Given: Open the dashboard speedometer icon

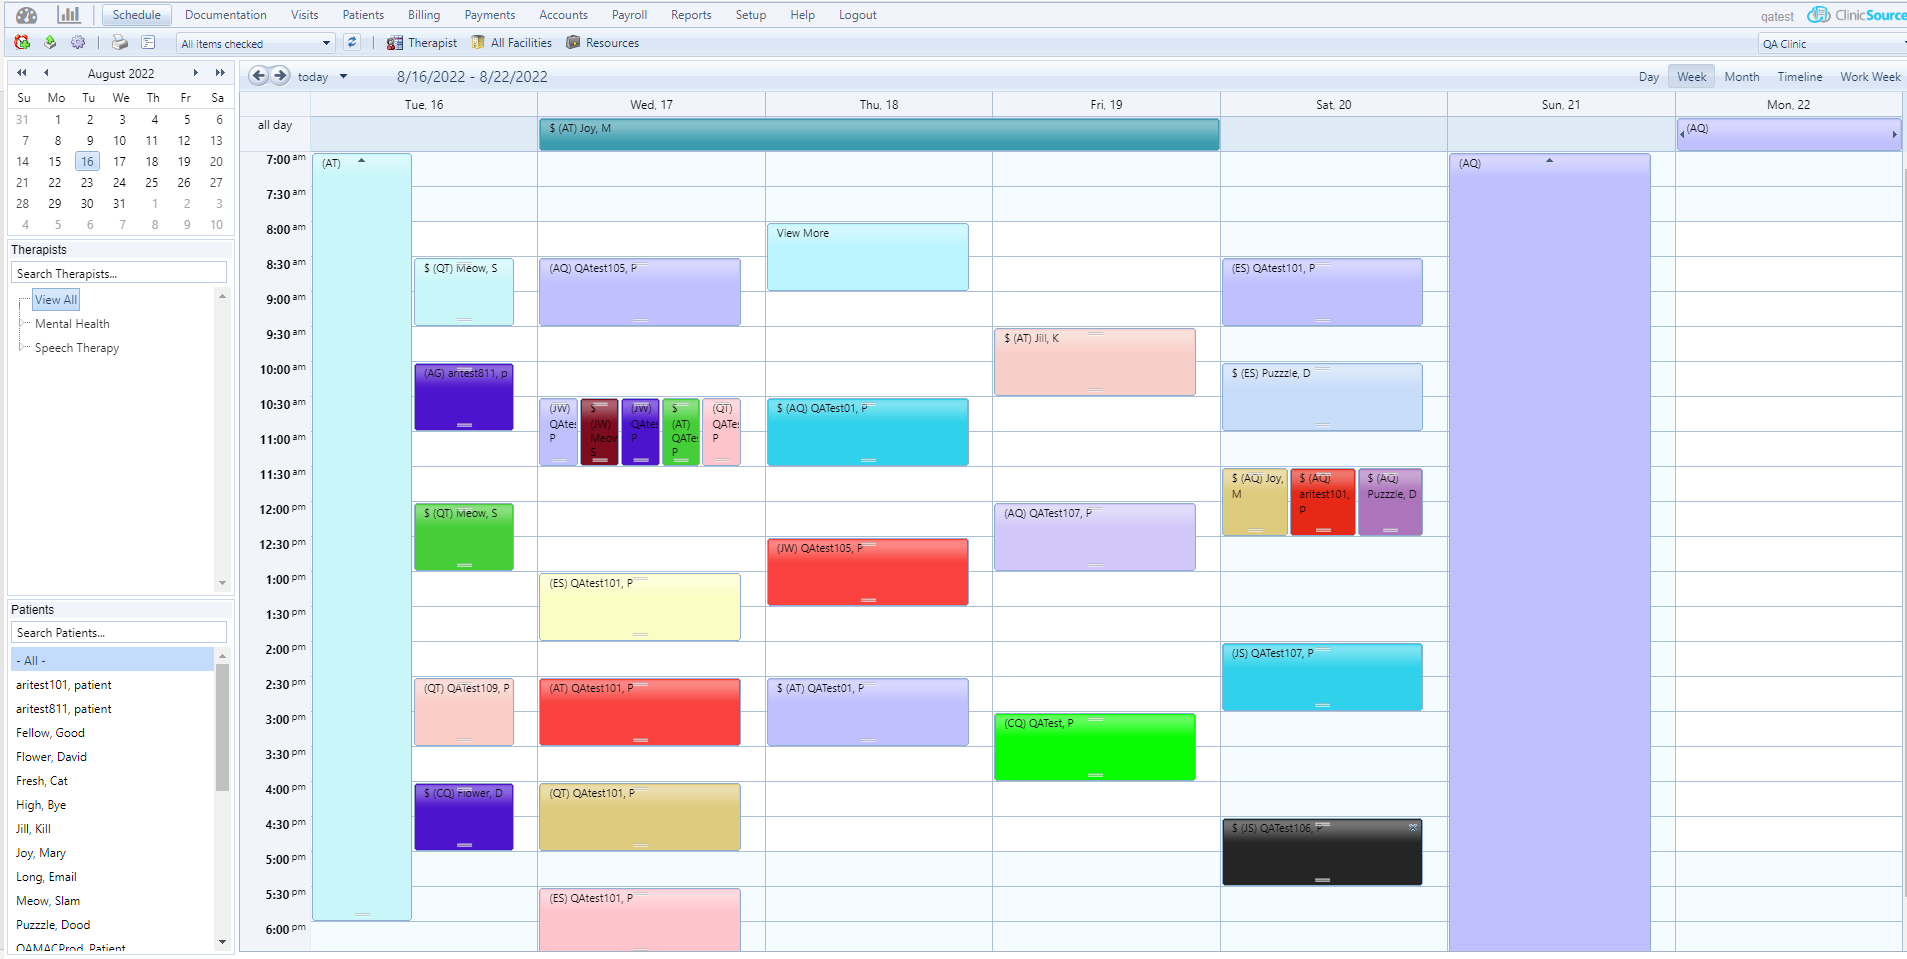Looking at the screenshot, I should [x=25, y=15].
